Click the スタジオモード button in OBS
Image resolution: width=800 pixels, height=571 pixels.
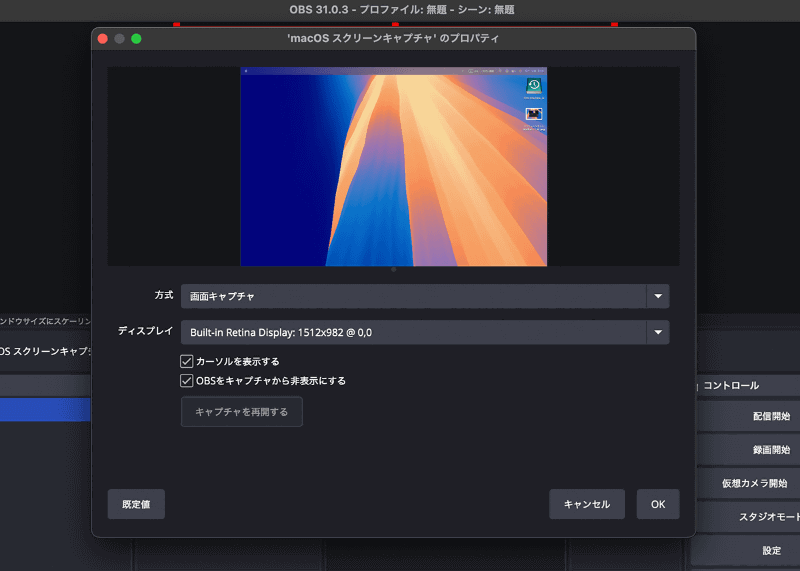point(748,517)
